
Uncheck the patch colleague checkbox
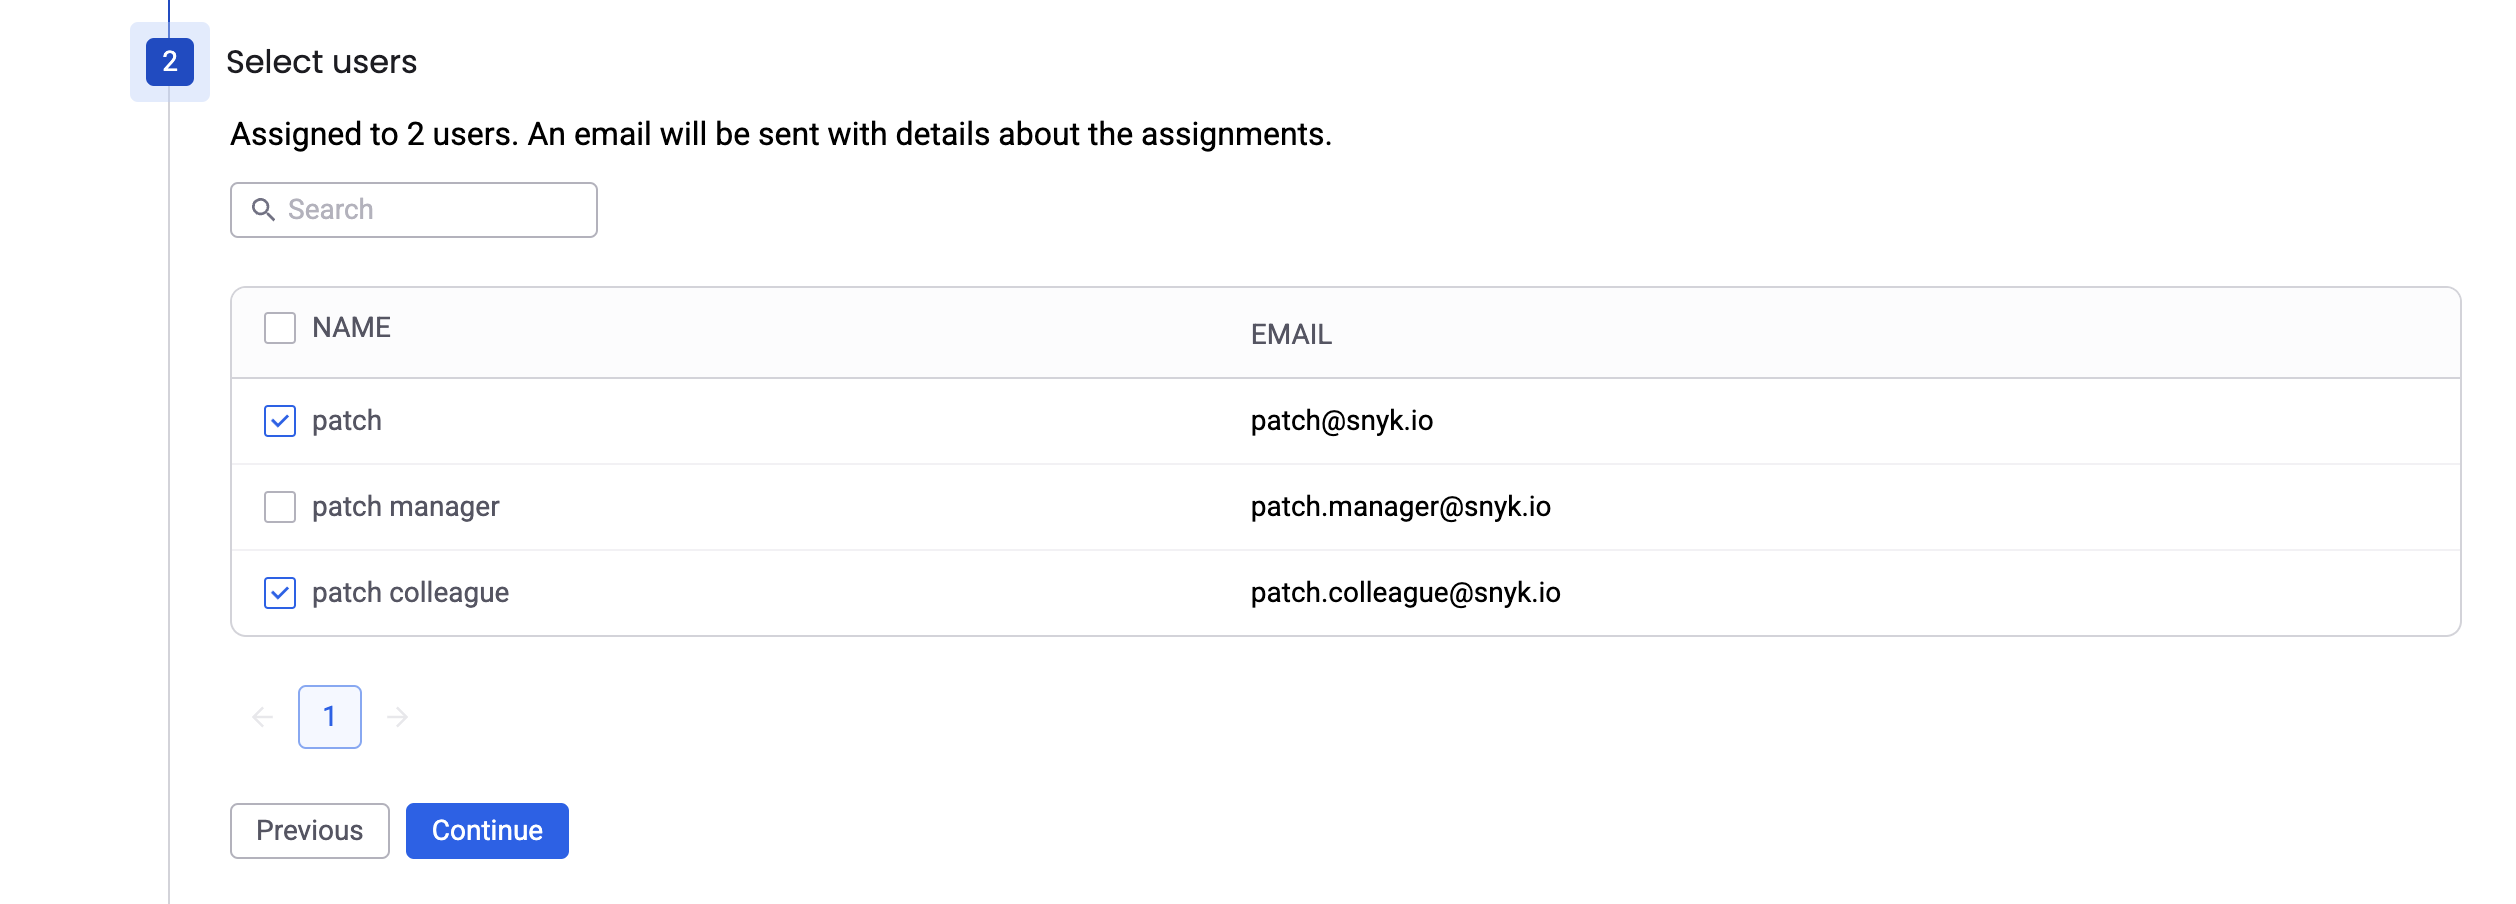pyautogui.click(x=280, y=593)
